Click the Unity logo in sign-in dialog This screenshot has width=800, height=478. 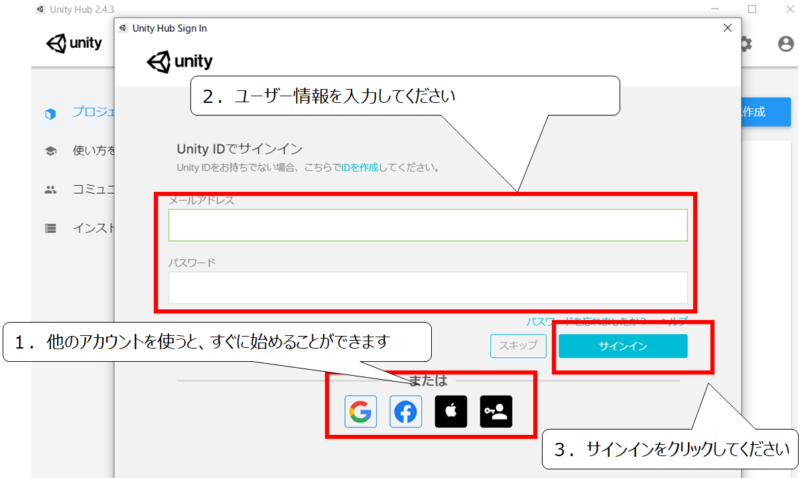pyautogui.click(x=180, y=62)
